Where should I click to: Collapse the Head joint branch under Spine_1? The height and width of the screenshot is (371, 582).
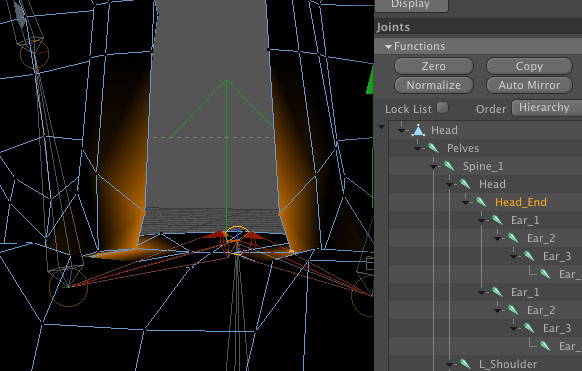449,185
